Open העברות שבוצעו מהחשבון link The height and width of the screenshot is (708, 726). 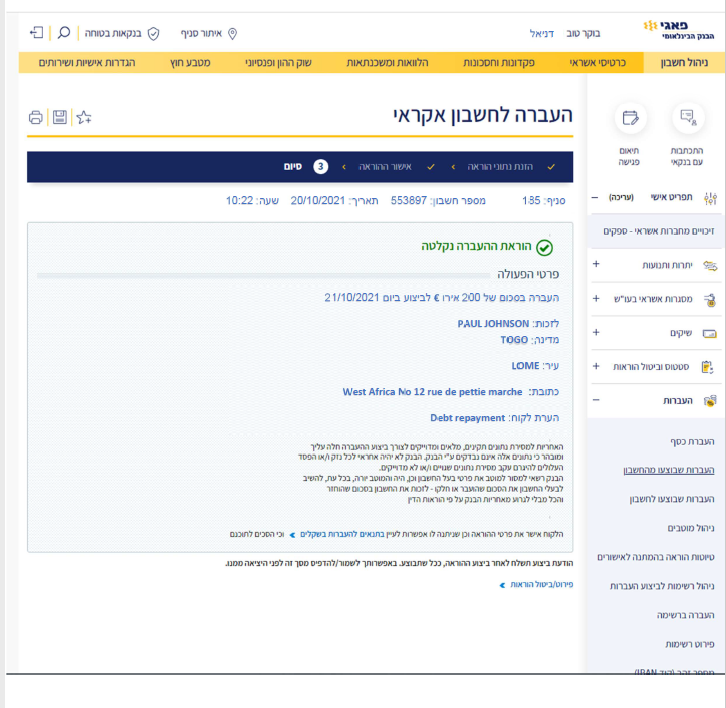point(669,470)
